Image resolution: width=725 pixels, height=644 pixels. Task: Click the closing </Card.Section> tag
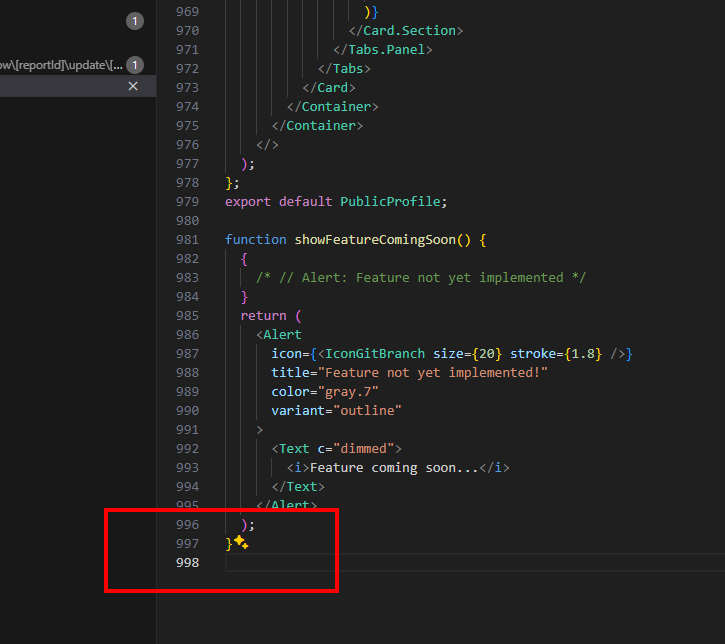(406, 31)
